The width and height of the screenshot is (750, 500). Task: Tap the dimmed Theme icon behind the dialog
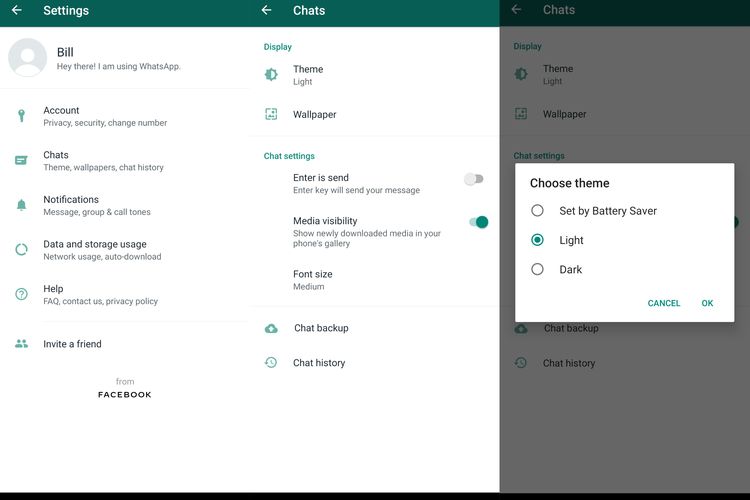click(x=521, y=74)
